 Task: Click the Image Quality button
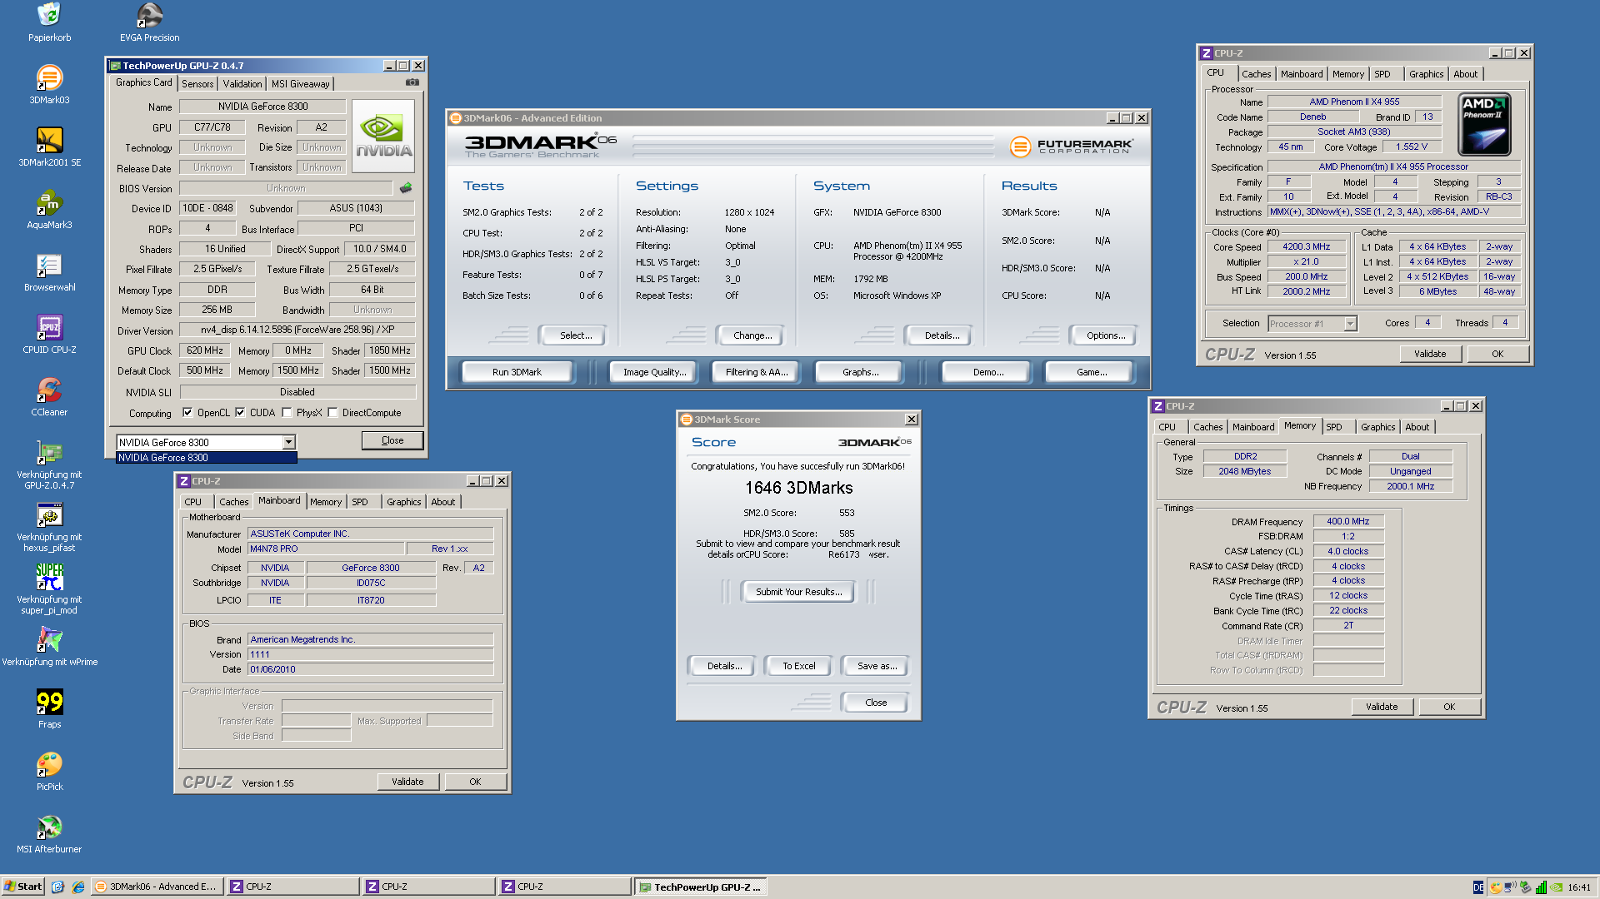pos(655,372)
